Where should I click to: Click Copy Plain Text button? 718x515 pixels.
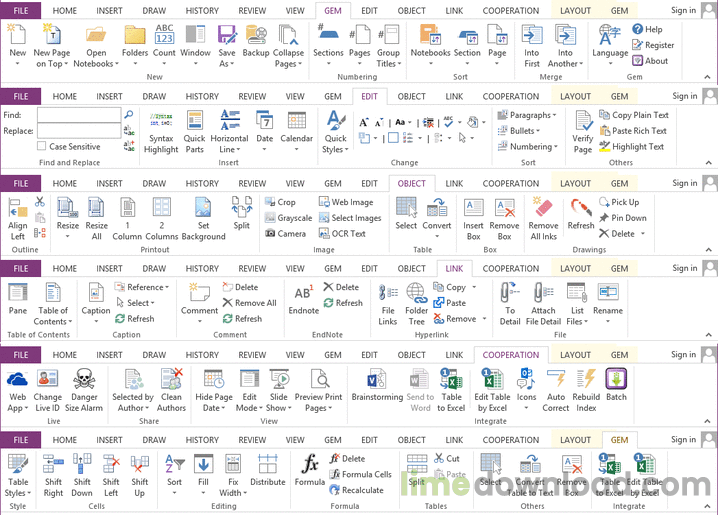click(x=634, y=115)
